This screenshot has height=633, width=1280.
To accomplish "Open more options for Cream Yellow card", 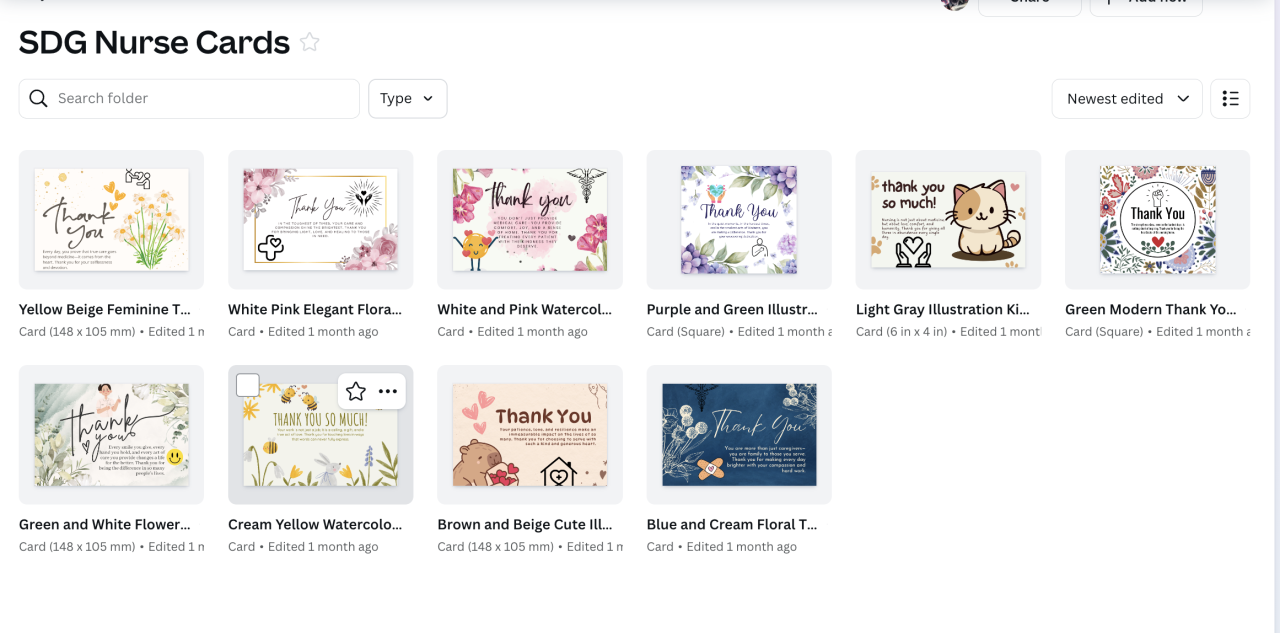I will [388, 391].
